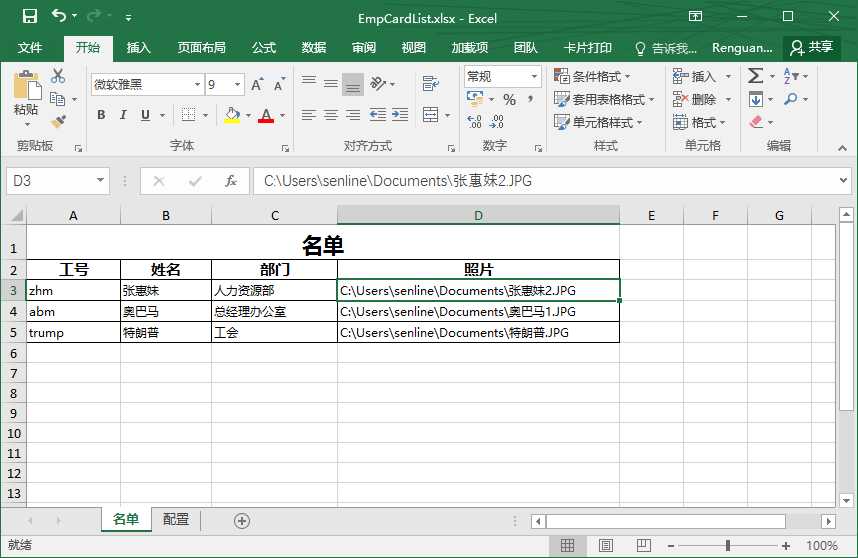Switch to the 插入 ribbon tab

click(x=138, y=48)
